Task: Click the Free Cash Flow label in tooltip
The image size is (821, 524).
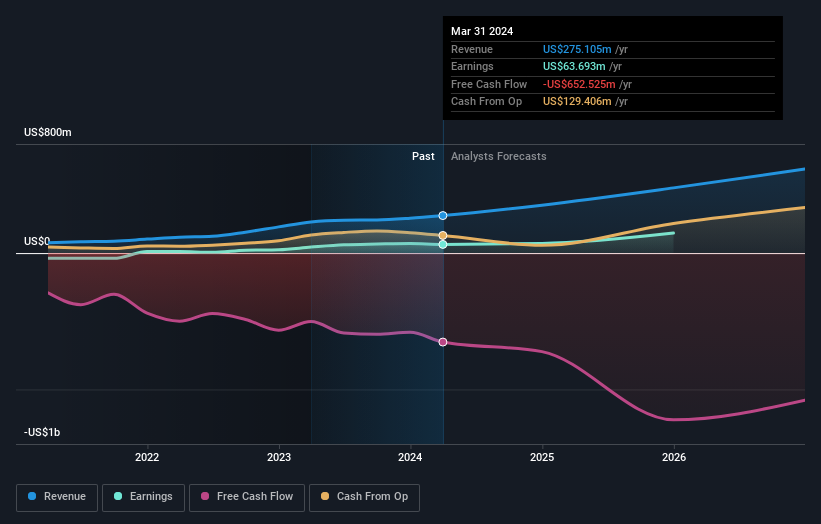Action: pyautogui.click(x=489, y=84)
